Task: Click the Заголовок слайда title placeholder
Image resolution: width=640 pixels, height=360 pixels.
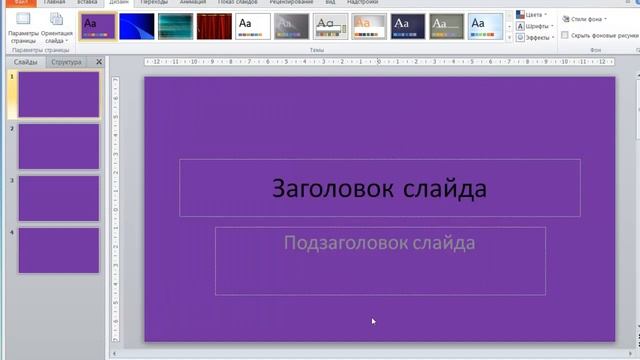Action: point(380,188)
